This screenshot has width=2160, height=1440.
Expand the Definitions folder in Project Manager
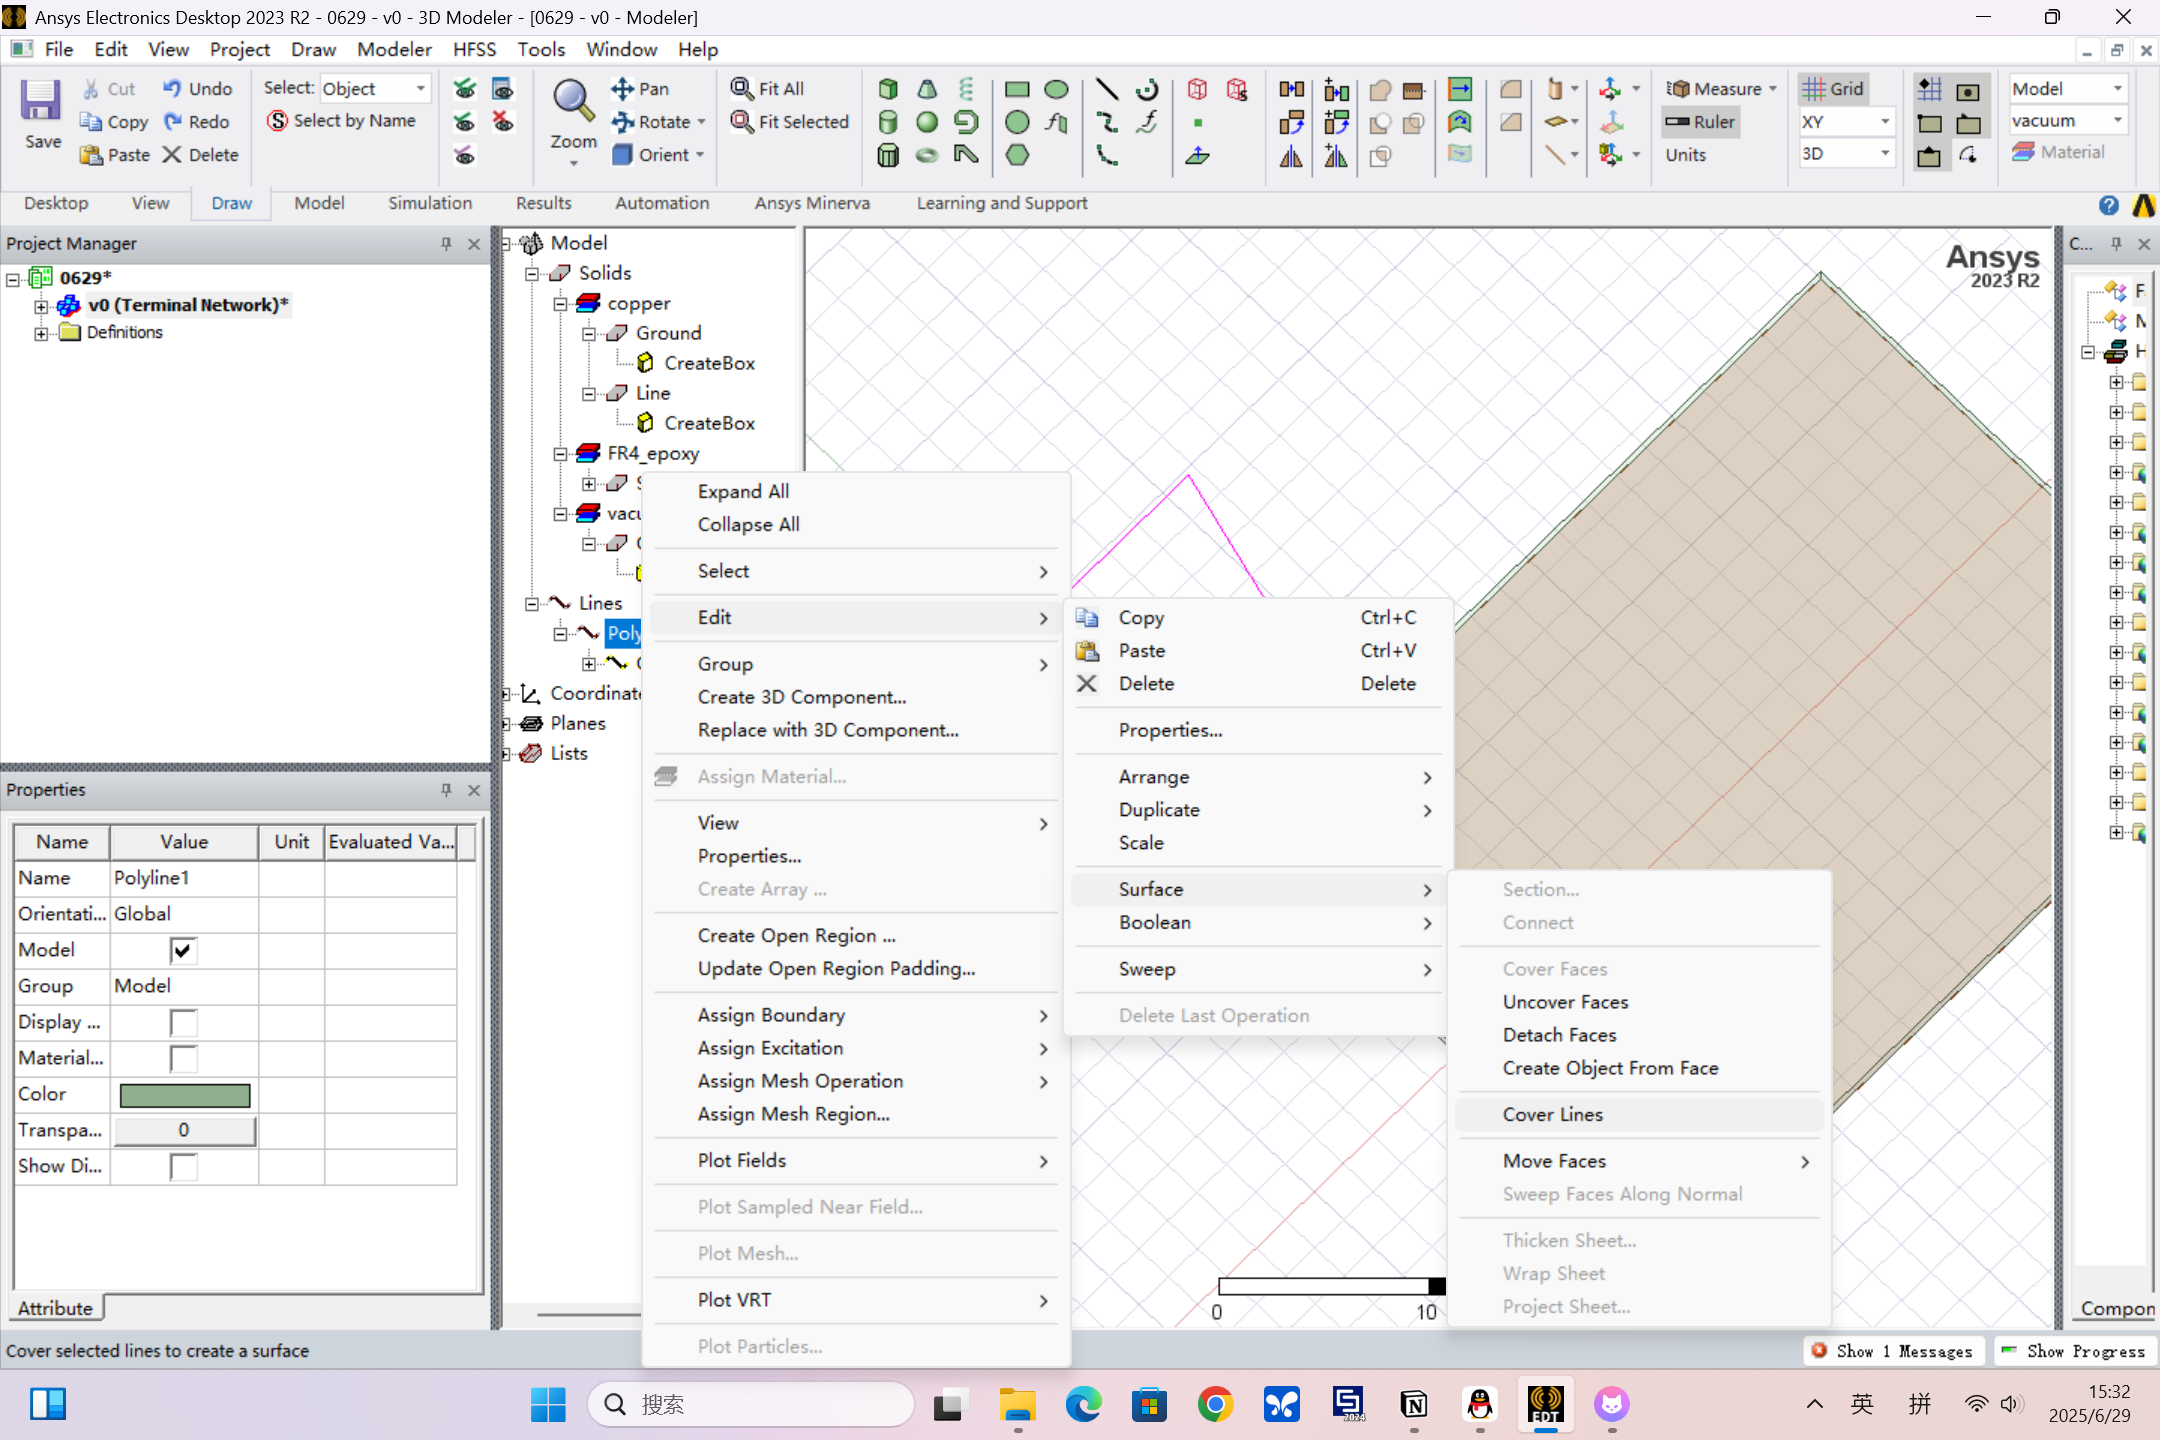coord(41,334)
